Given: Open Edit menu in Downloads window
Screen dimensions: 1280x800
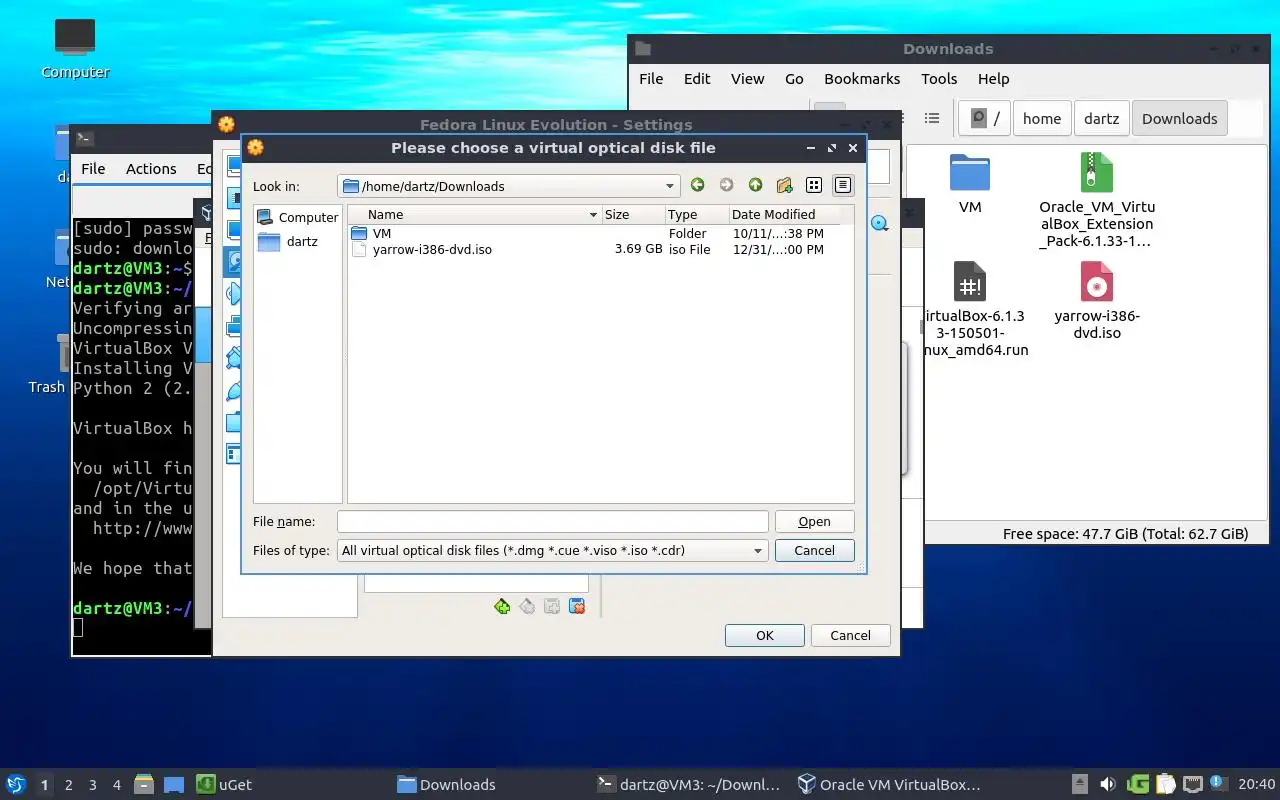Looking at the screenshot, I should click(x=697, y=78).
